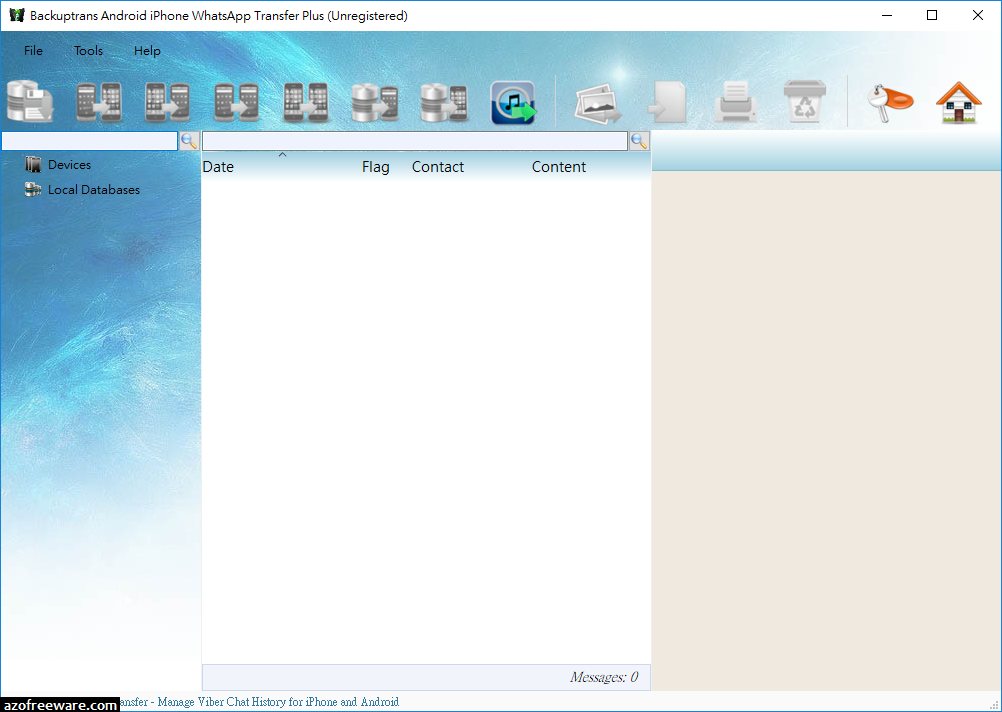Sort messages by the Date column

218,167
